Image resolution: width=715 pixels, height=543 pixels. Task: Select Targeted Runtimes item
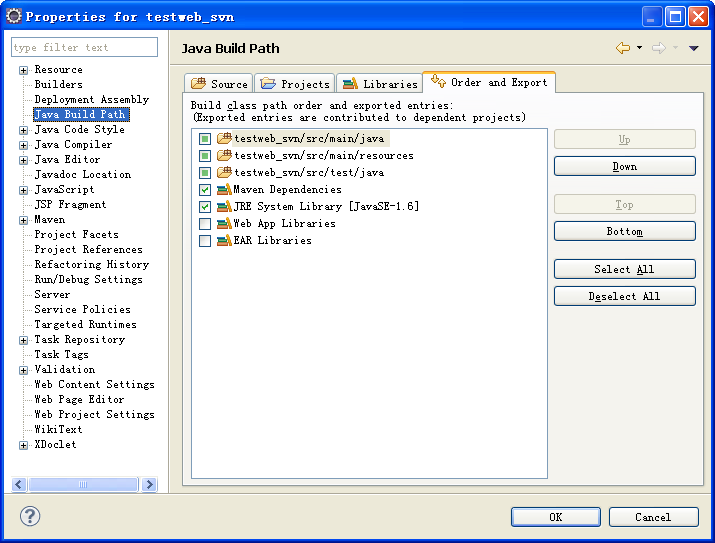[x=85, y=324]
